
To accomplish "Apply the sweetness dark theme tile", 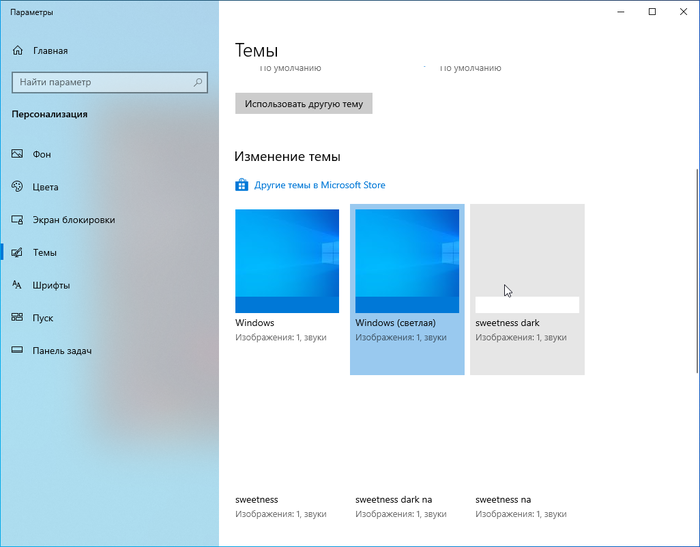I will click(x=527, y=289).
